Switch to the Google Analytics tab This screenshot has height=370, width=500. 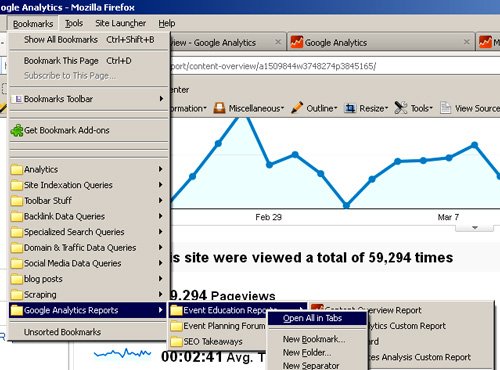(x=381, y=42)
